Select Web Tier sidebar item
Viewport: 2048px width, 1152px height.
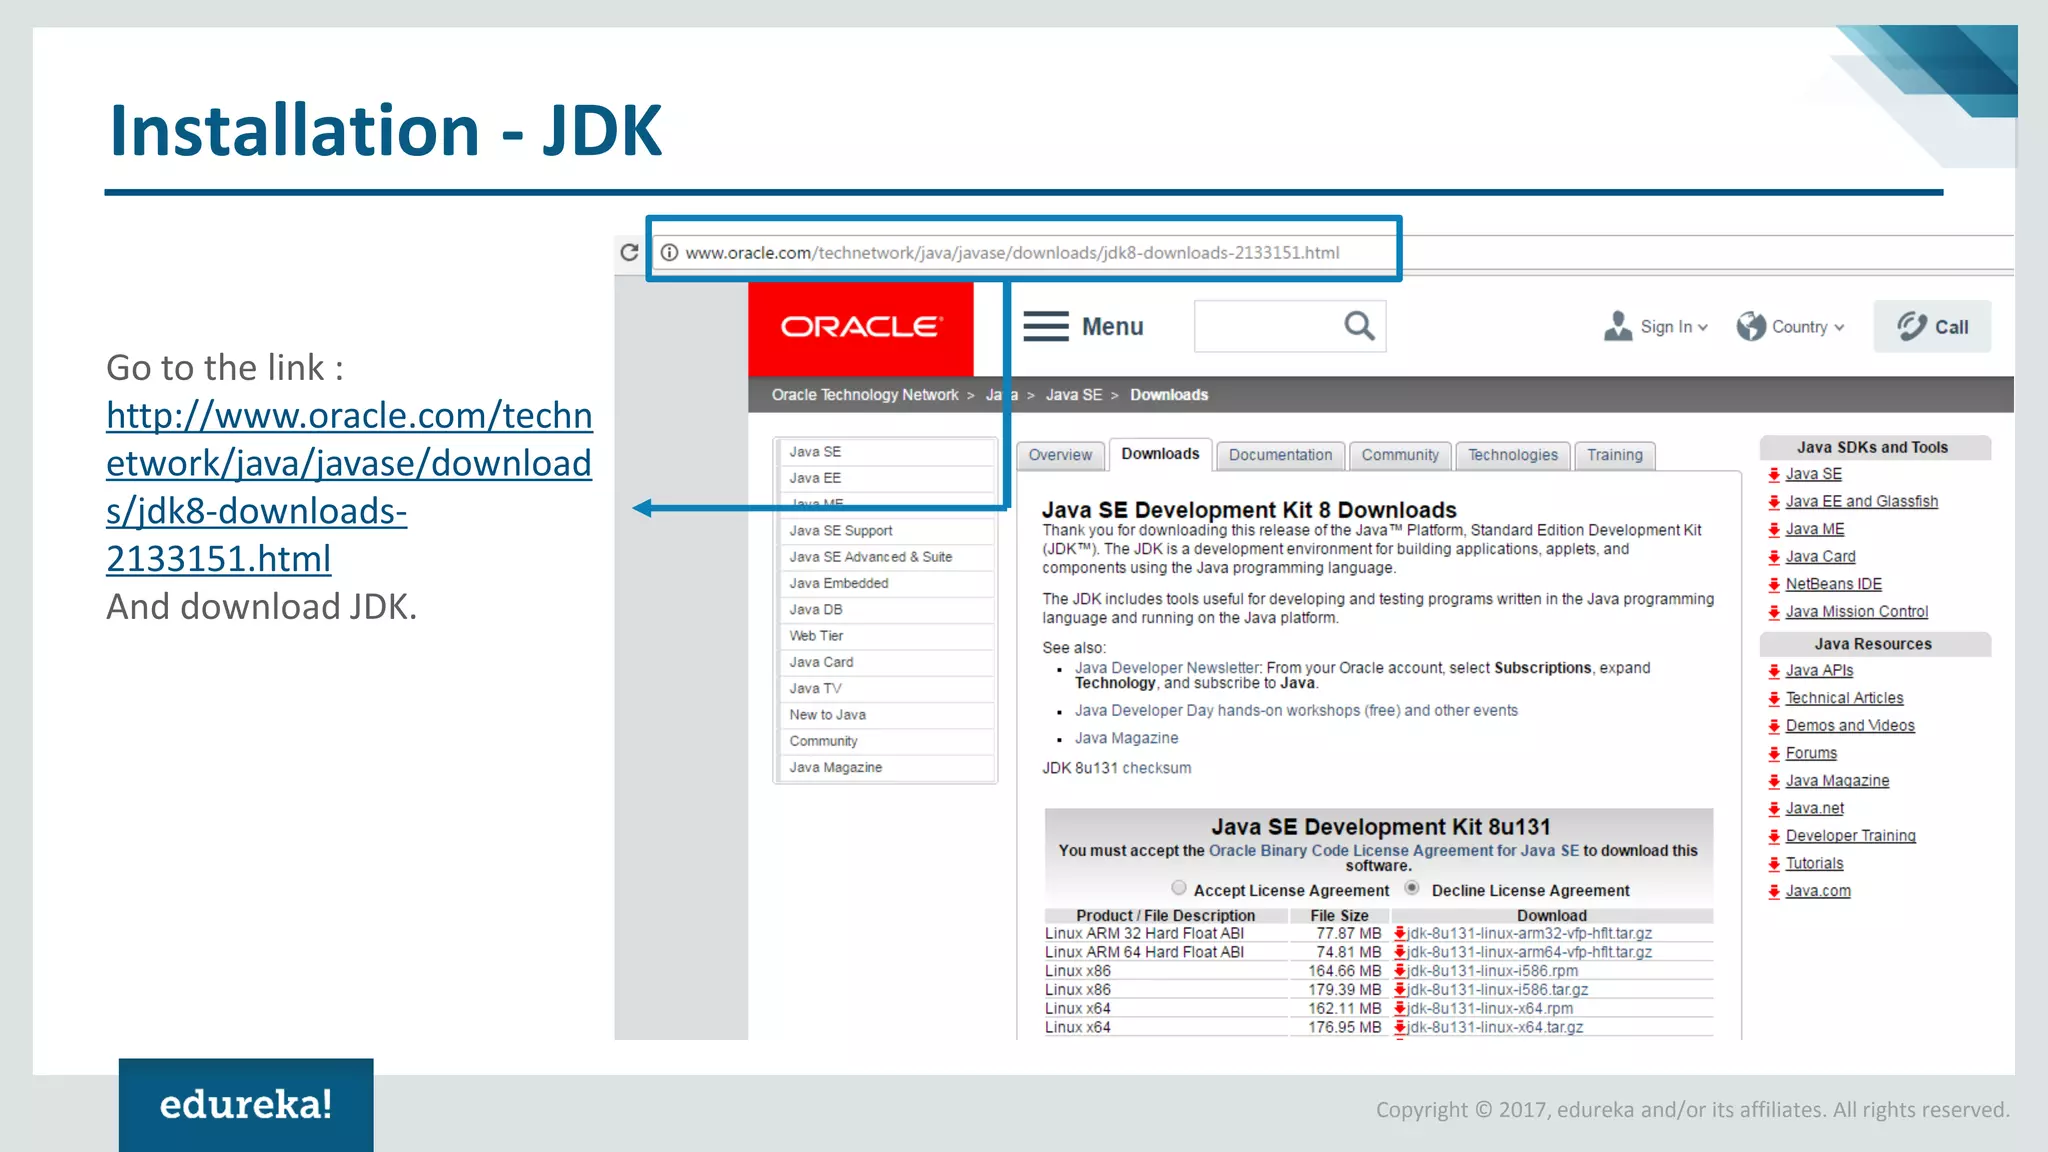[886, 636]
